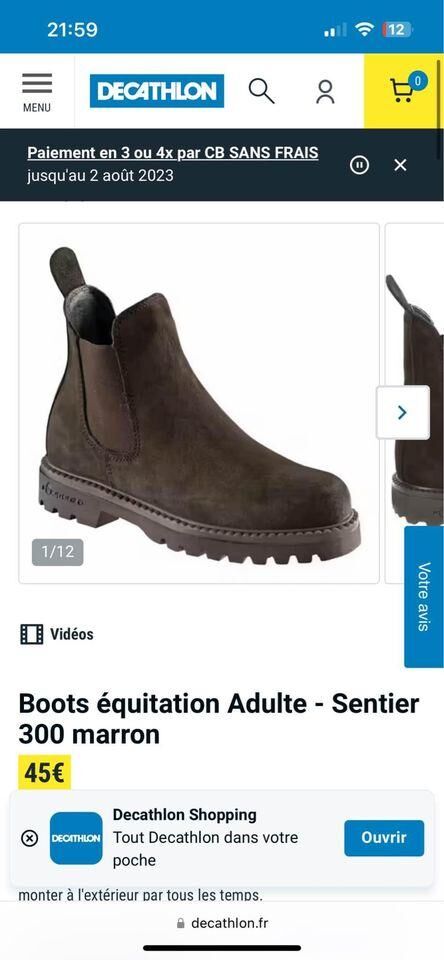The image size is (444, 960).
Task: Tap the main brown boot photo
Action: [199, 403]
